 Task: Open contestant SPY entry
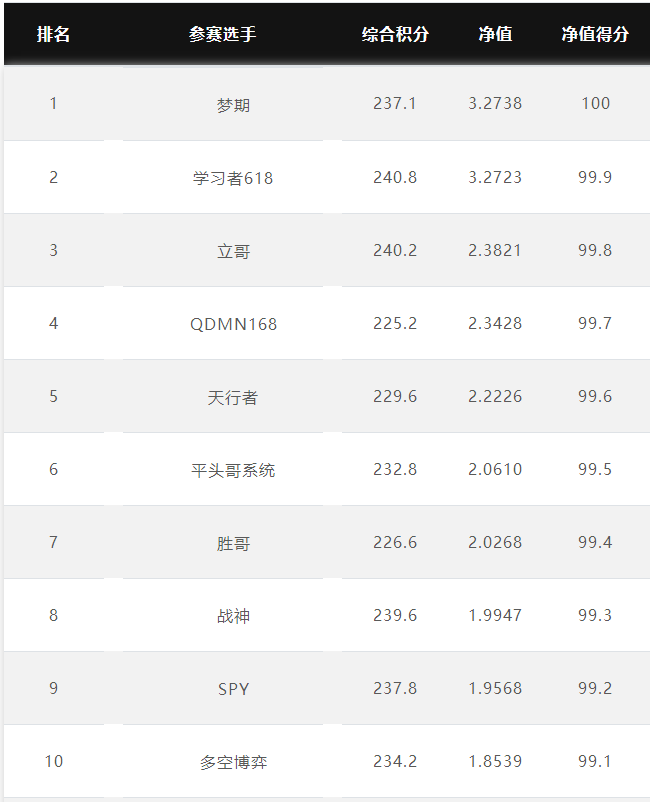(233, 689)
